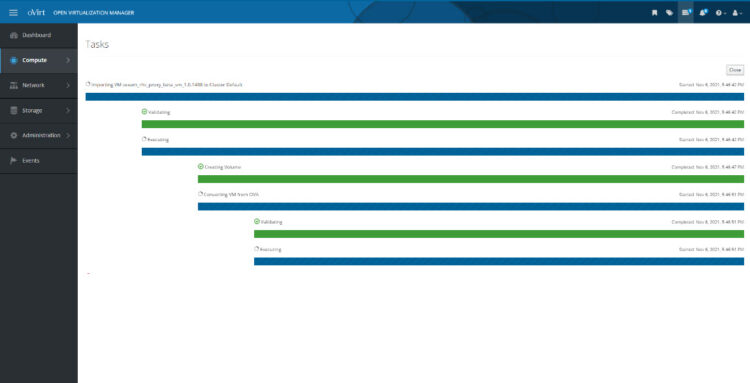Open the notifications bell icon
The width and height of the screenshot is (750, 383).
(703, 12)
